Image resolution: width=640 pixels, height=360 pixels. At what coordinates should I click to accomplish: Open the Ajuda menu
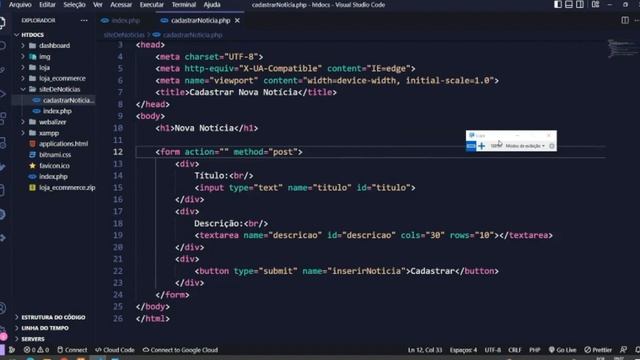pyautogui.click(x=212, y=5)
